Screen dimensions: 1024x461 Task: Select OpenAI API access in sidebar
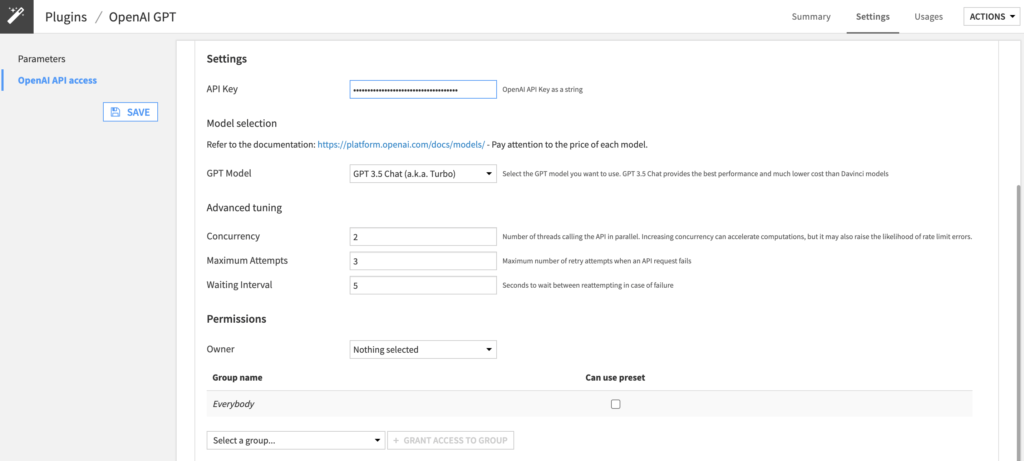click(x=57, y=80)
